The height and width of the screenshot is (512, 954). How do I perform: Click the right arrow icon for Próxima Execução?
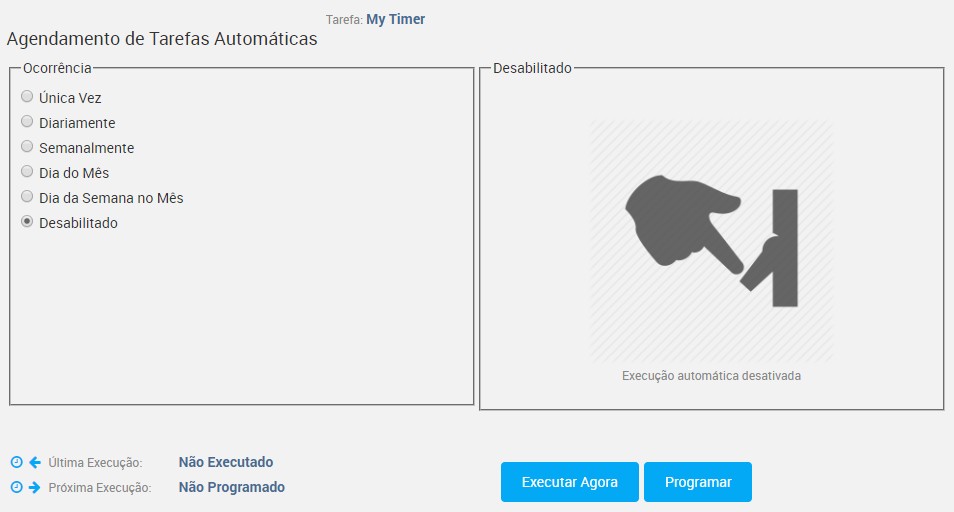pyautogui.click(x=35, y=487)
